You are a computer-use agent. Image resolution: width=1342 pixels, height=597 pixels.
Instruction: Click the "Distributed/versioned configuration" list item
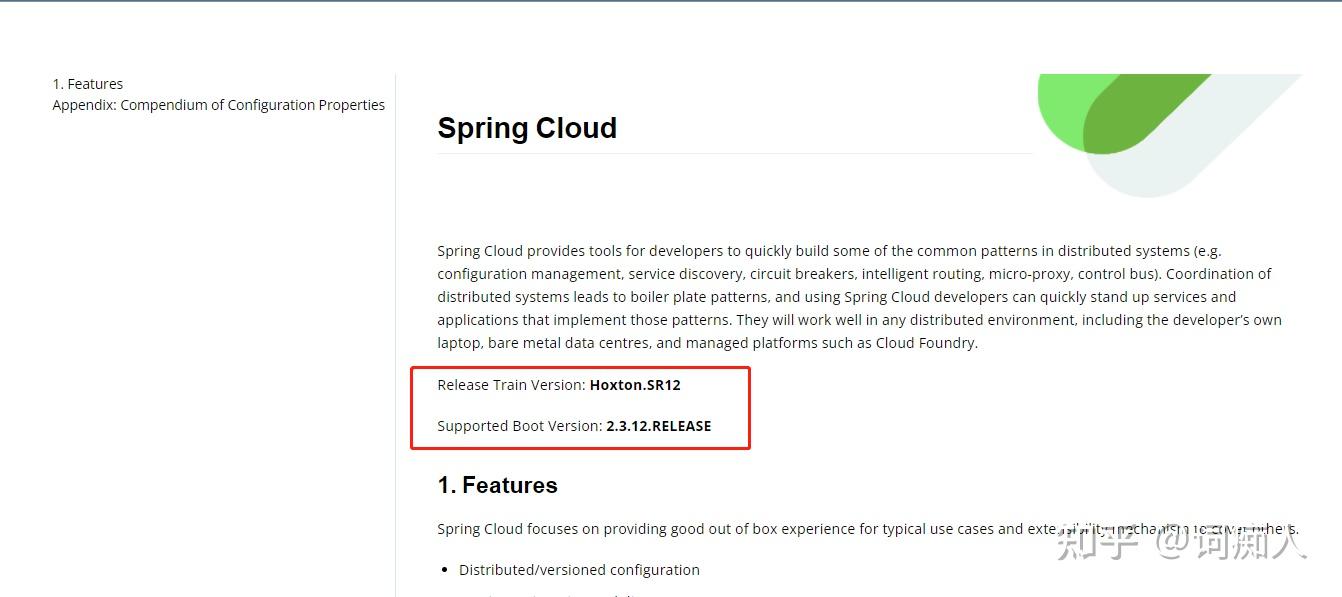[579, 570]
